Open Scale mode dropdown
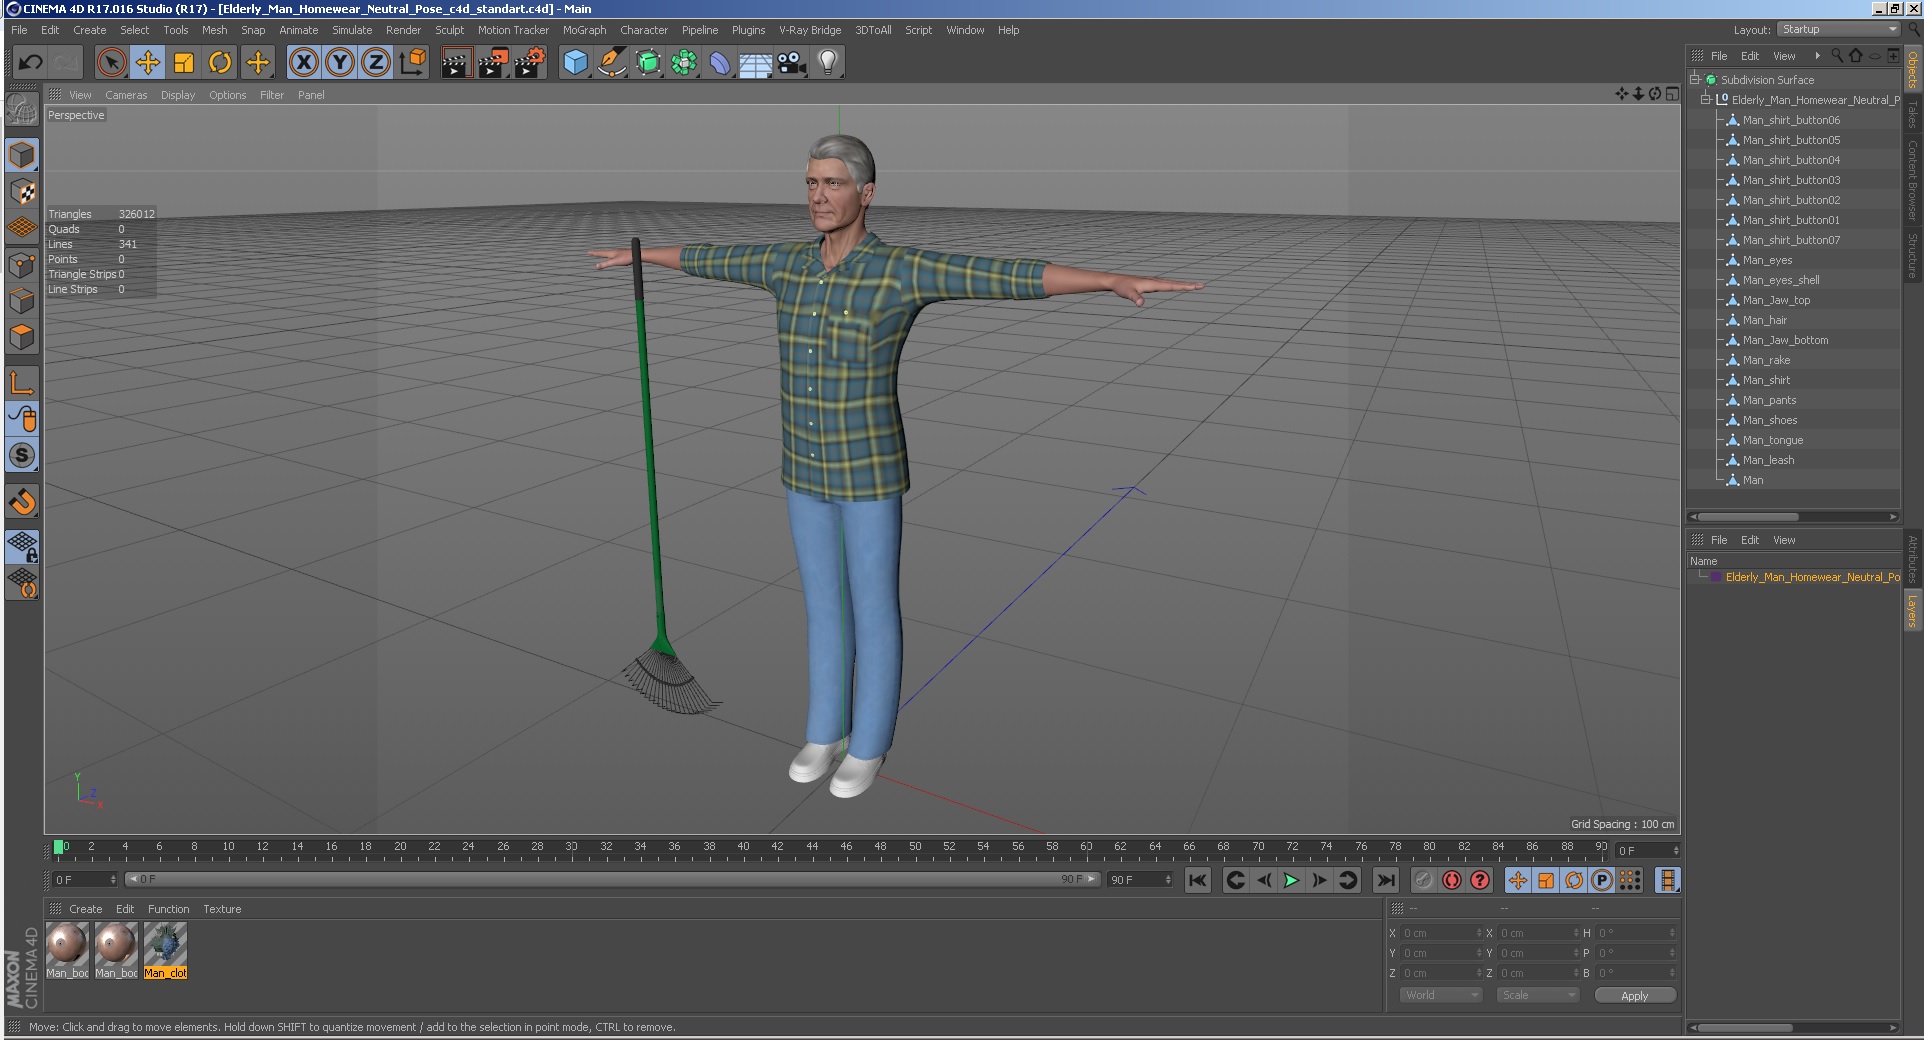 coord(1537,995)
